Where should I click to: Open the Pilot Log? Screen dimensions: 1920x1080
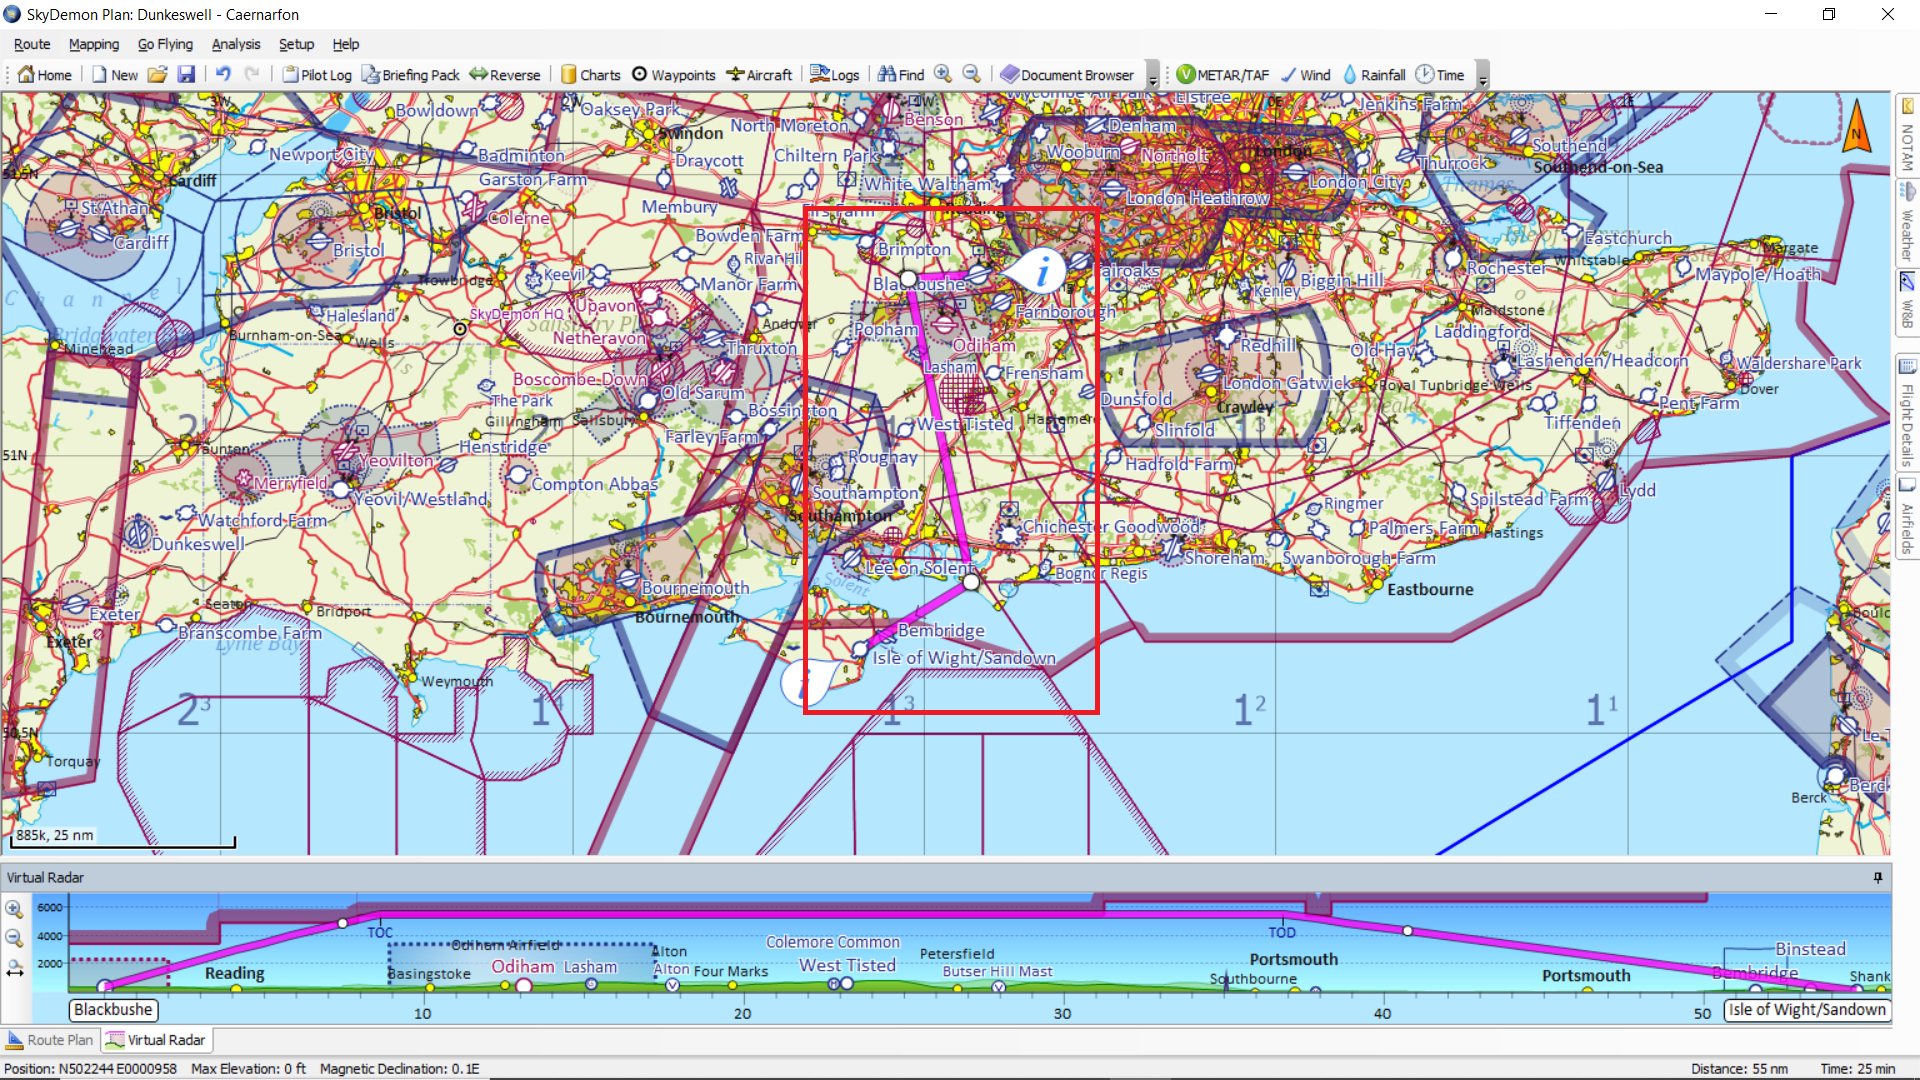[317, 75]
